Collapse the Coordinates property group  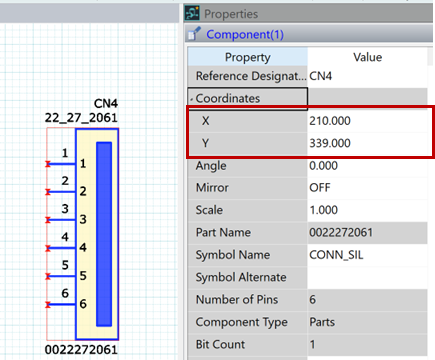click(192, 100)
